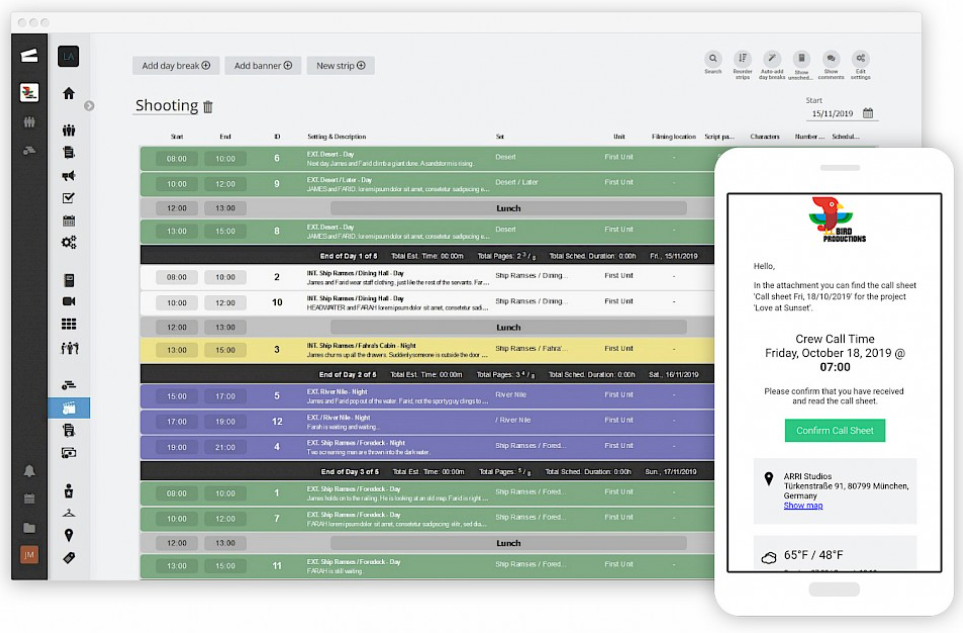Image resolution: width=963 pixels, height=633 pixels.
Task: Click New strip button
Action: click(x=340, y=66)
